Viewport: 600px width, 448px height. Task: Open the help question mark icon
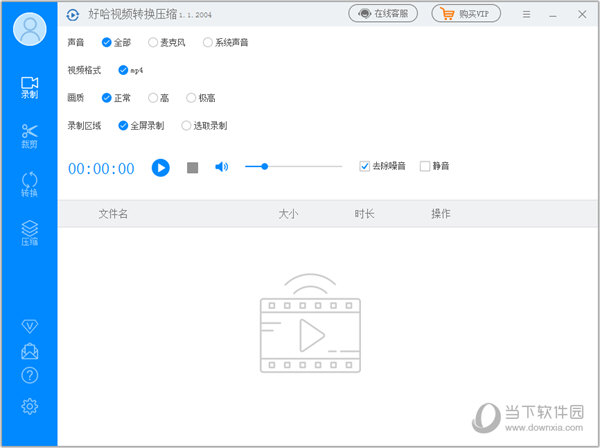(x=29, y=376)
